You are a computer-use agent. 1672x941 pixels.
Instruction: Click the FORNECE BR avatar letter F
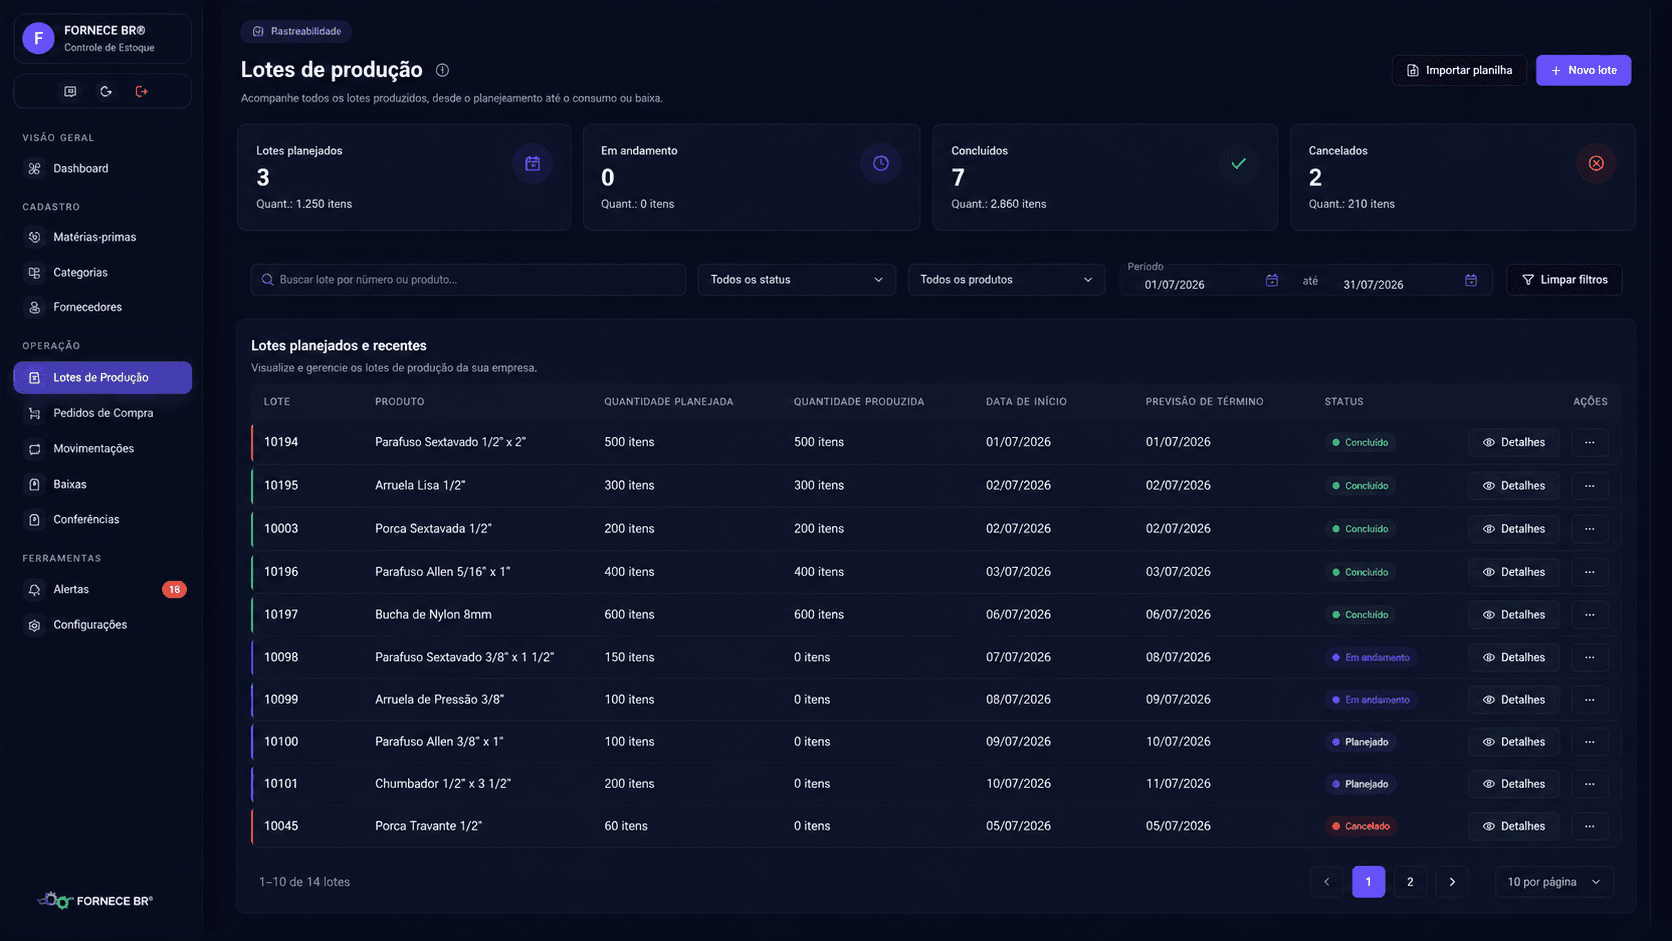point(38,38)
